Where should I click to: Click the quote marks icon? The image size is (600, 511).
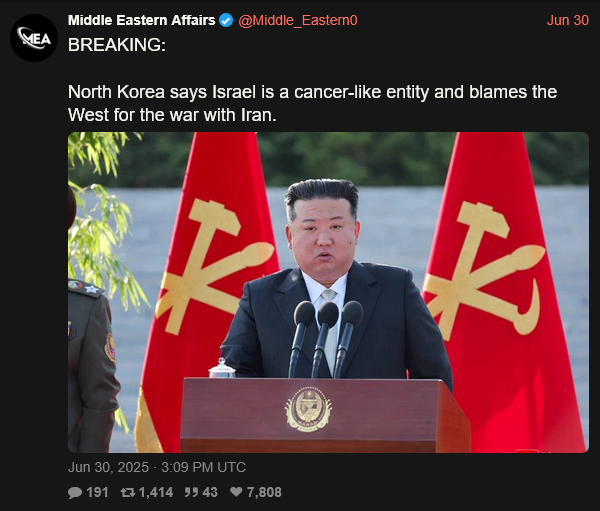191,492
